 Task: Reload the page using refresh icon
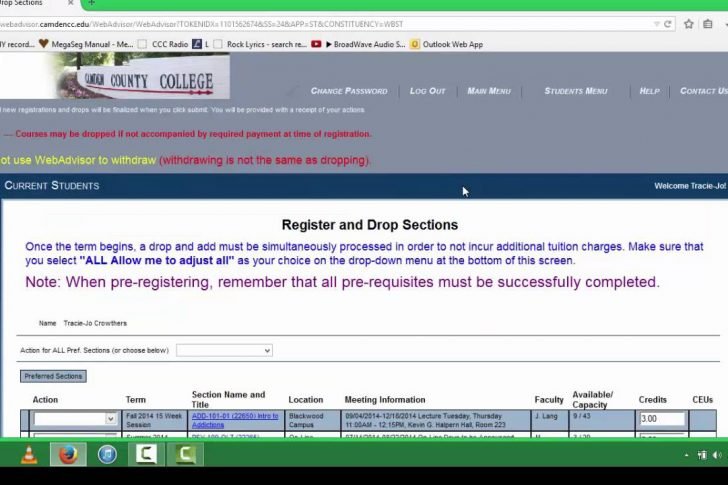pyautogui.click(x=668, y=24)
